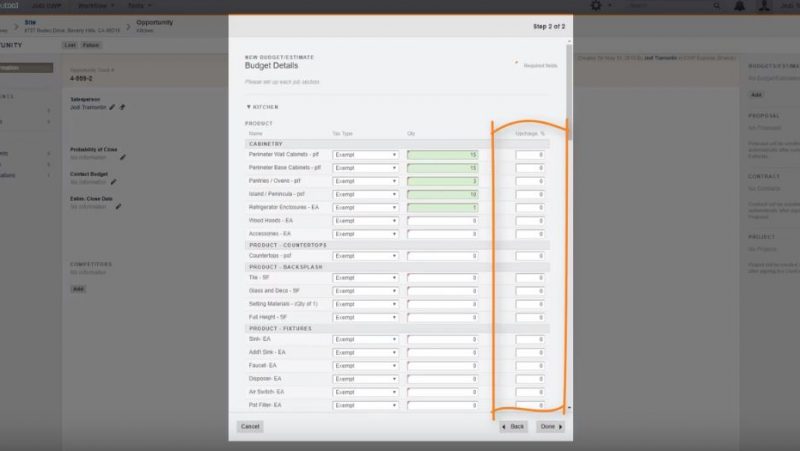Screen dimensions: 800x451
Task: Edit Salesperson with the pencil icon
Action: pos(112,107)
